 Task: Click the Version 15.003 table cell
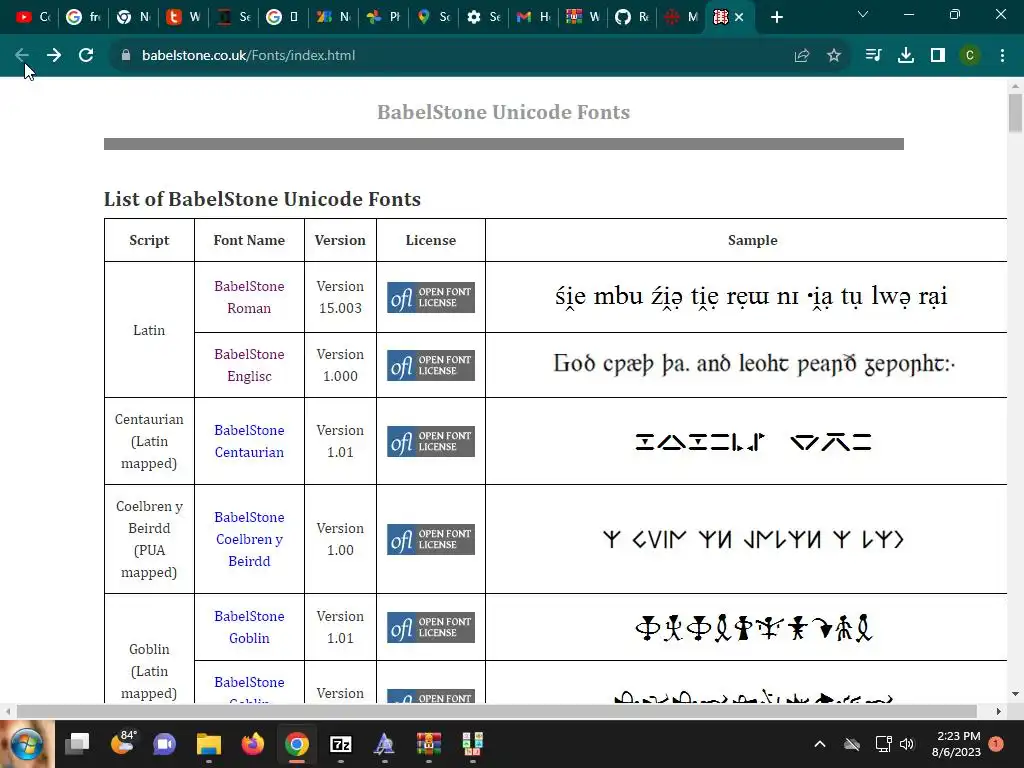(x=340, y=297)
